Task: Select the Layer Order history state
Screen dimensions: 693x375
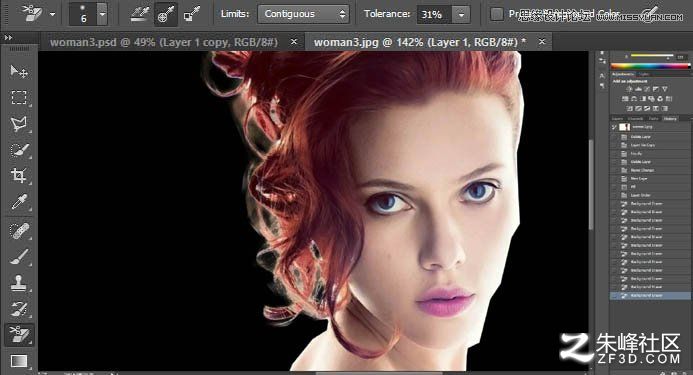Action: click(x=650, y=195)
